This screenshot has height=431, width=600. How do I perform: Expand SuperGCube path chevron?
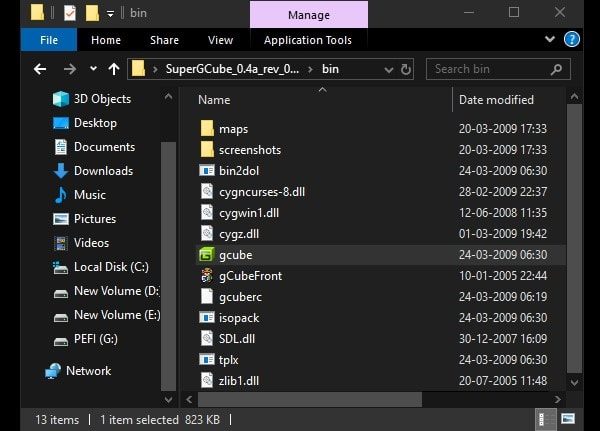(x=310, y=69)
